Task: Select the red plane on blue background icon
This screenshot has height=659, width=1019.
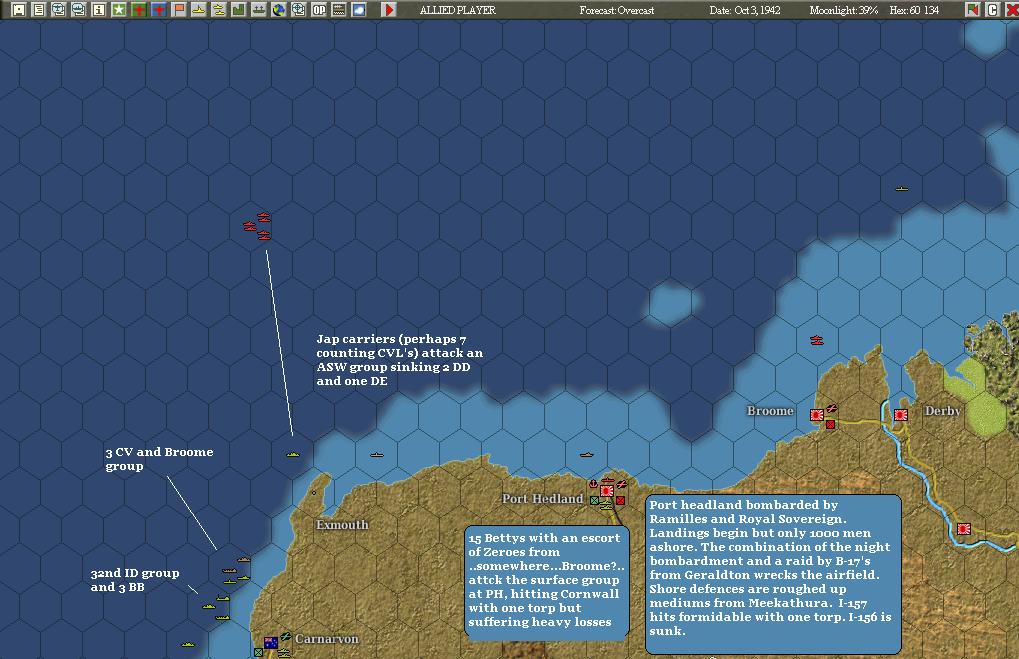Action: 159,10
